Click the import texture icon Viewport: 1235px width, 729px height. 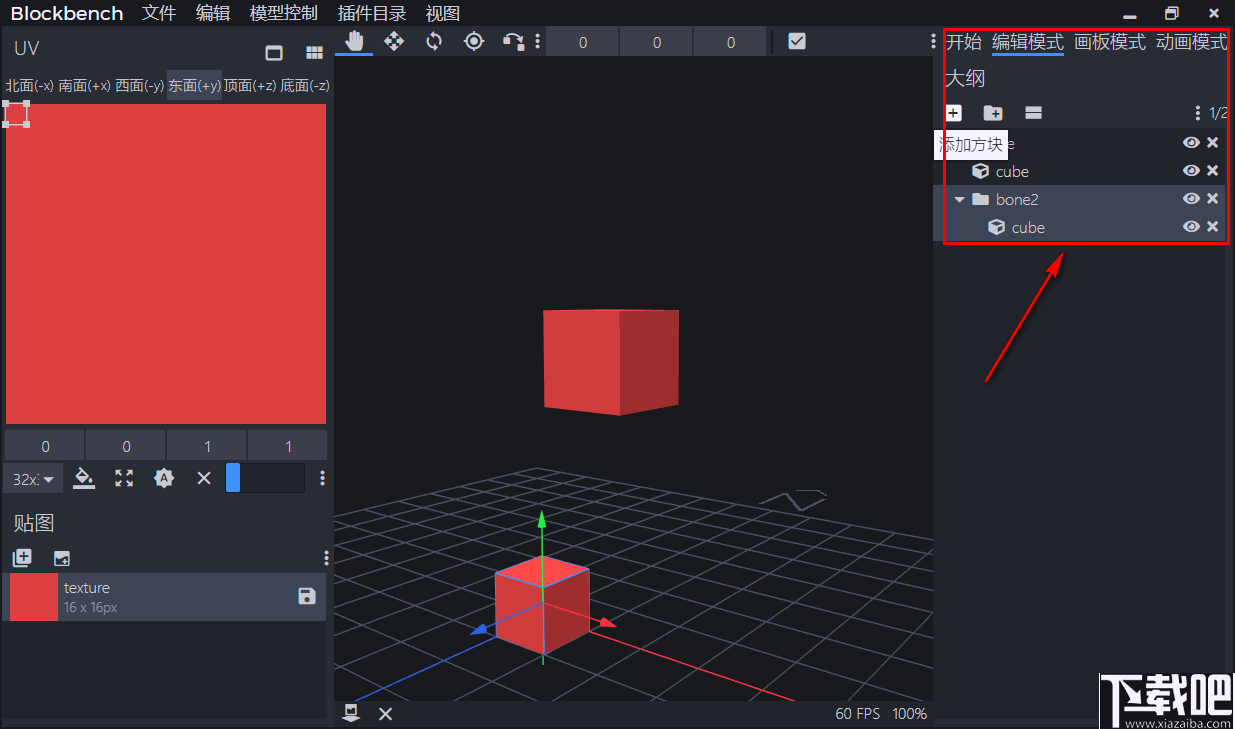click(x=61, y=557)
